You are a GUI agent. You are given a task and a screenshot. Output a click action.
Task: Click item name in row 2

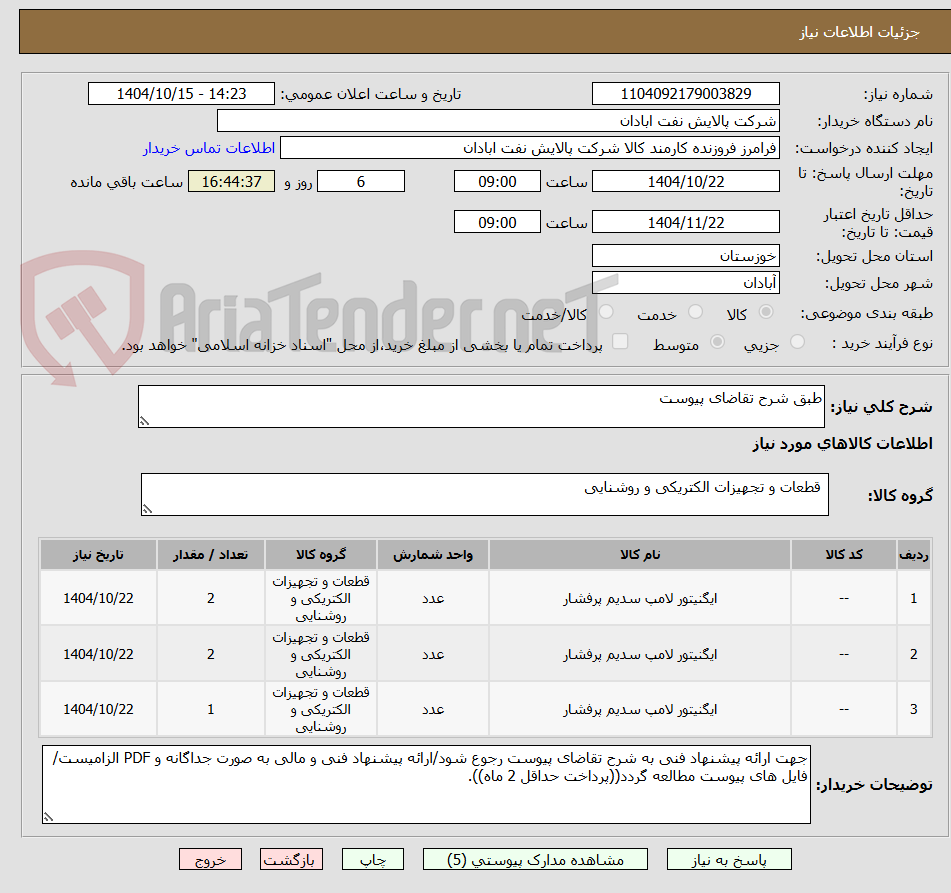coord(640,655)
